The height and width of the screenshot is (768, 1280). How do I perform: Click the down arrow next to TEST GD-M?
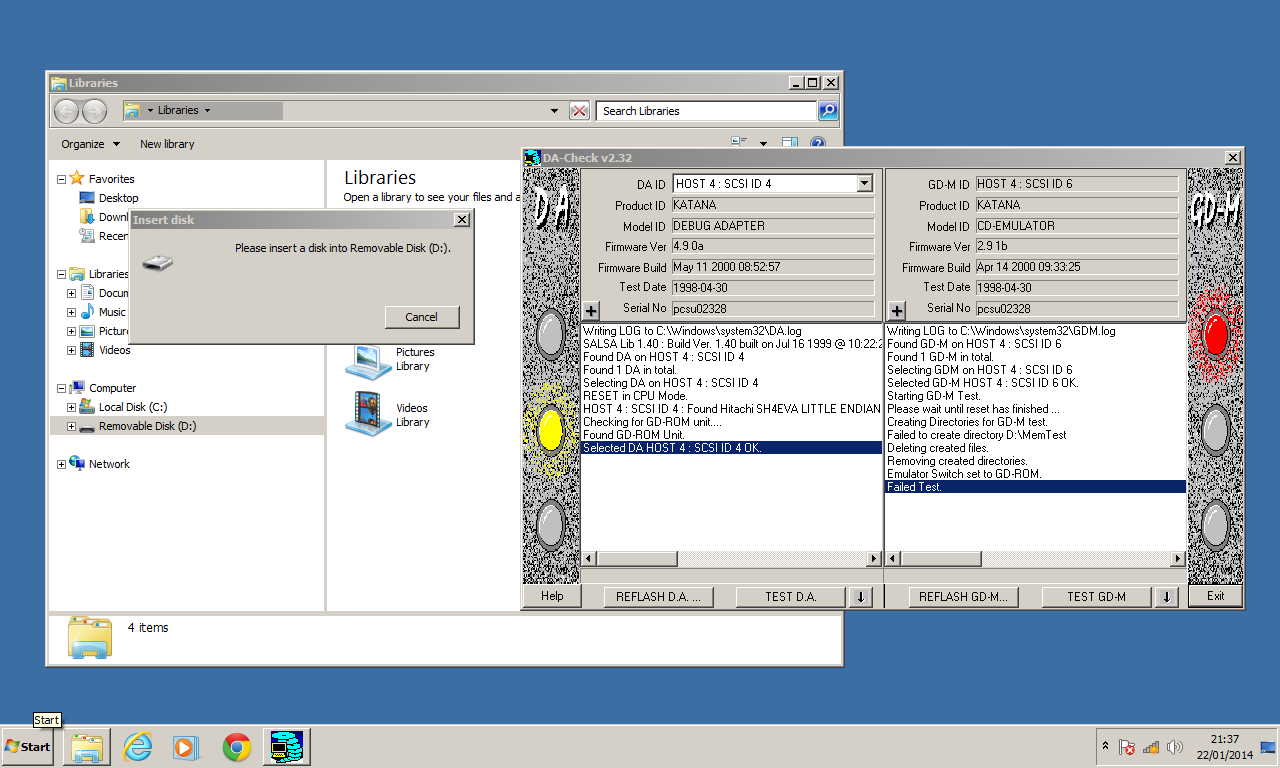click(x=1165, y=597)
